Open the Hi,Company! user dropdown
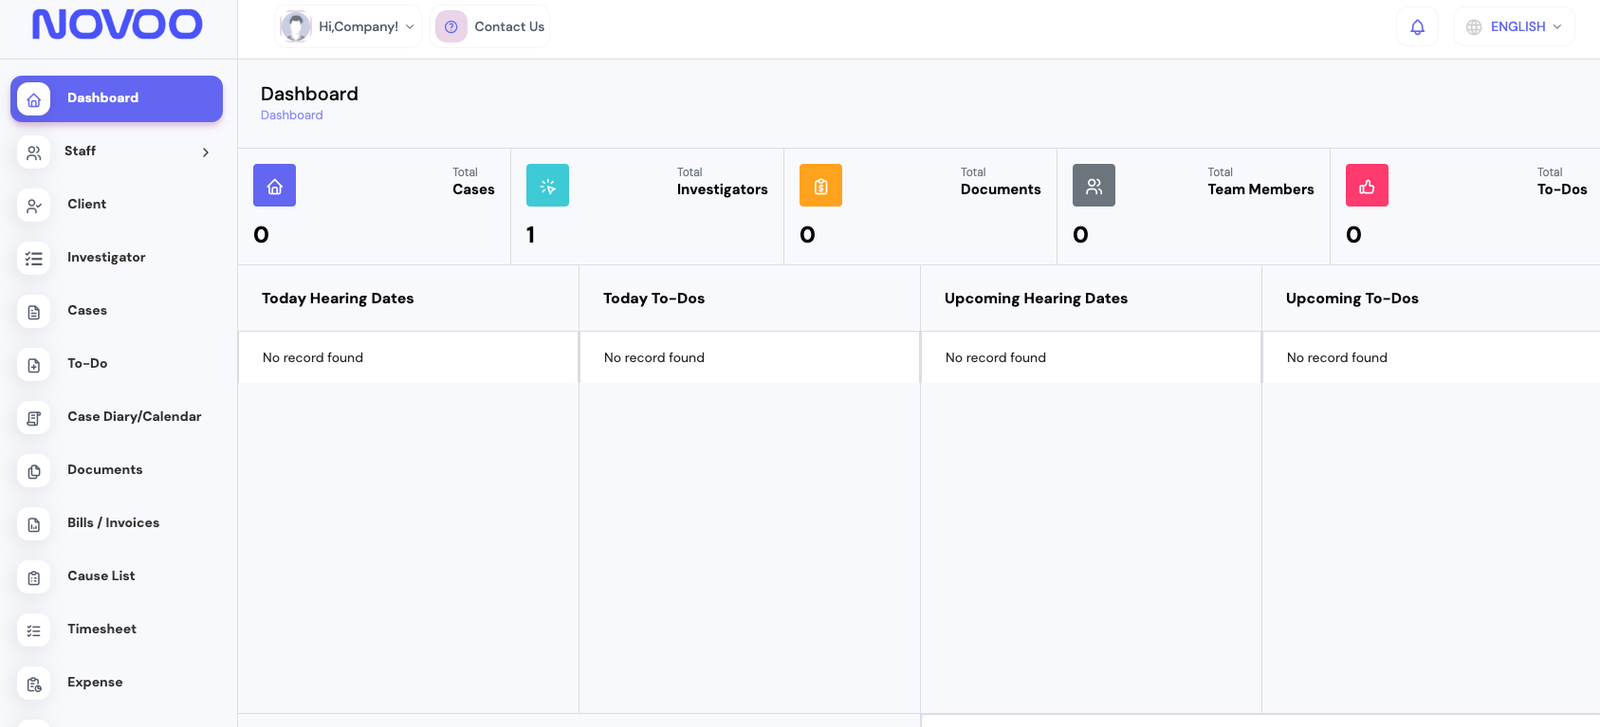The image size is (1600, 727). pos(348,27)
